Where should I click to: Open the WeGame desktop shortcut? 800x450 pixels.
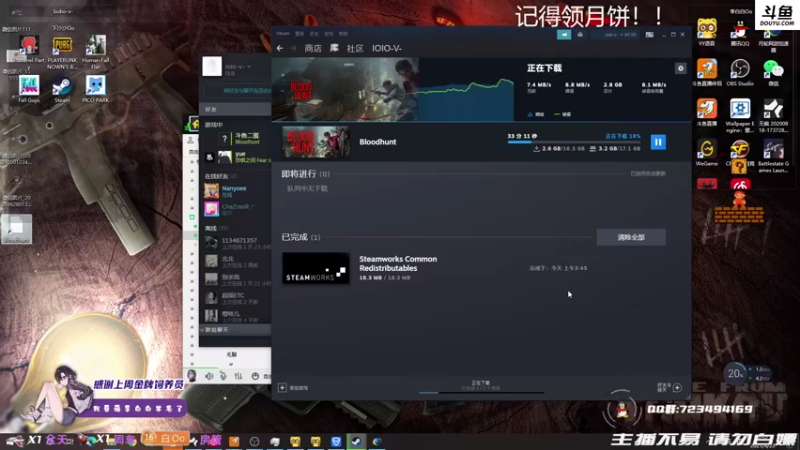[707, 153]
